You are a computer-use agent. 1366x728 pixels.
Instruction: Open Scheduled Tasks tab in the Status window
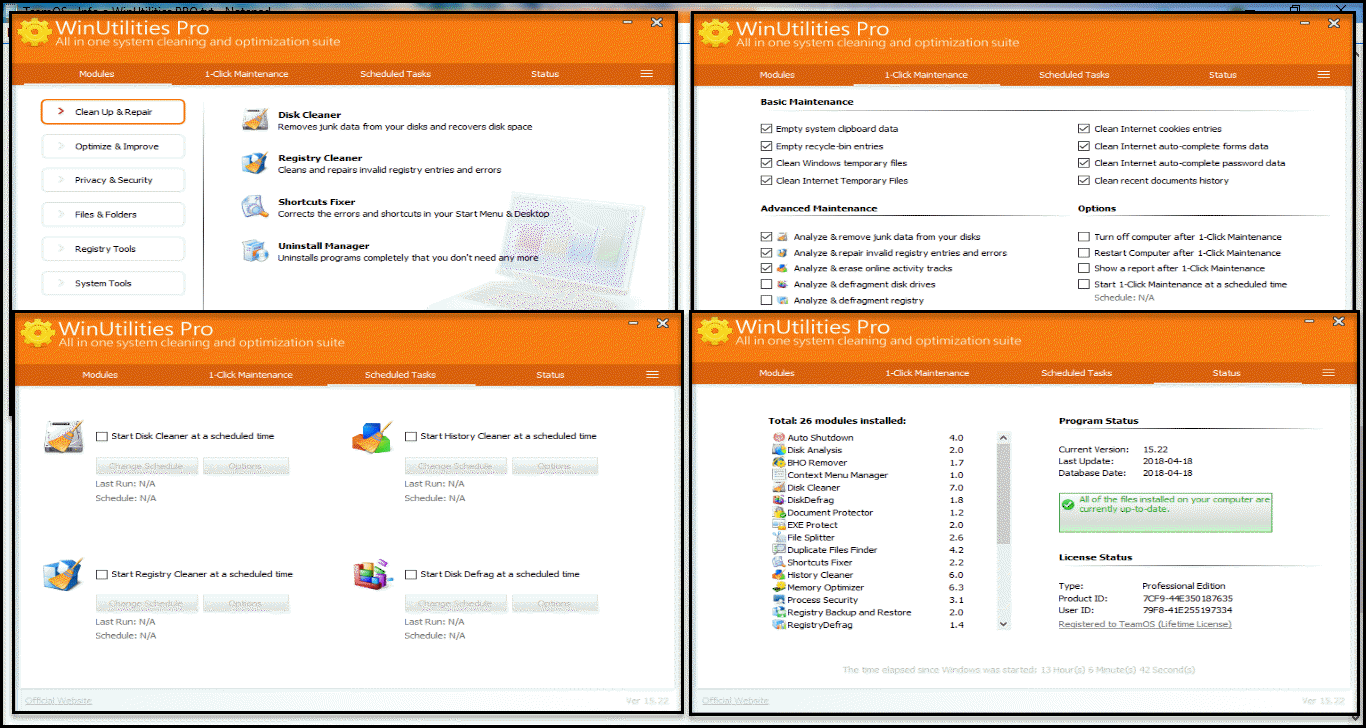1077,373
